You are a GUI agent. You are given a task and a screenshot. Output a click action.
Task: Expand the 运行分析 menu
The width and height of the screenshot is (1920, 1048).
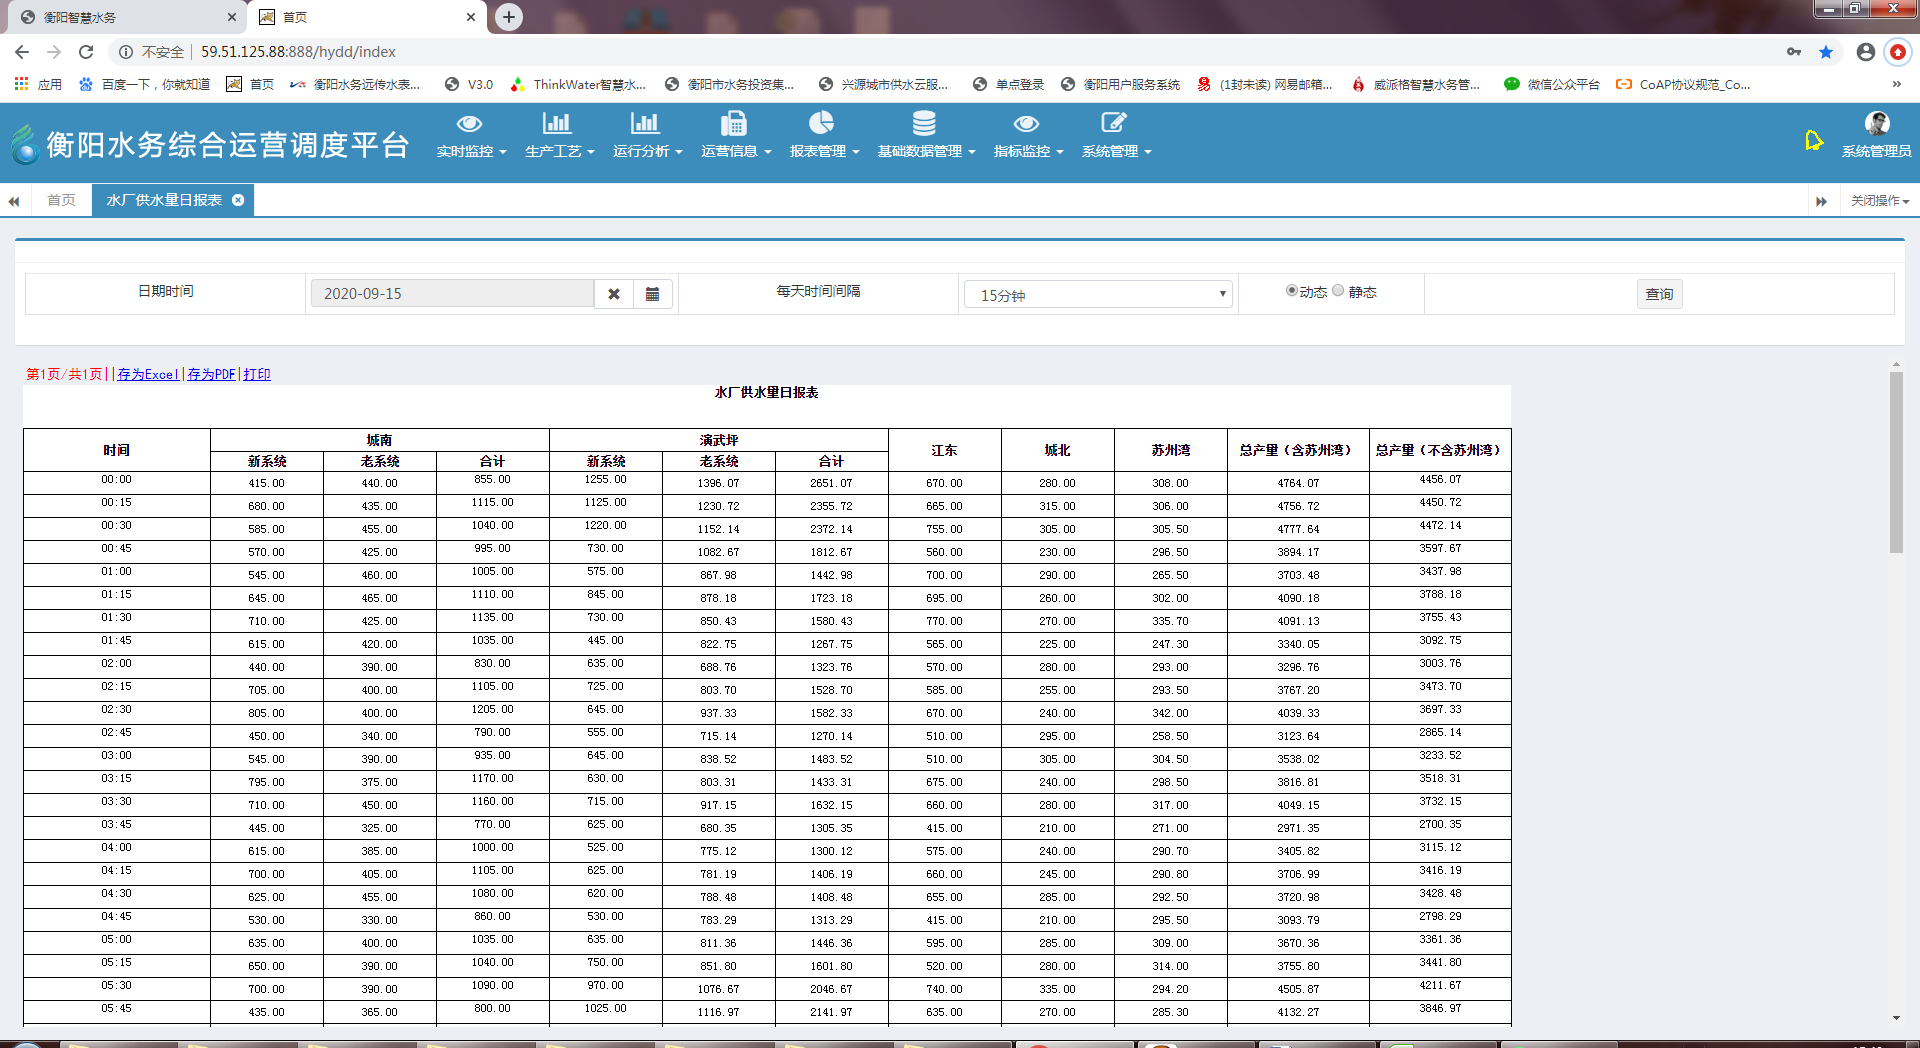coord(647,151)
